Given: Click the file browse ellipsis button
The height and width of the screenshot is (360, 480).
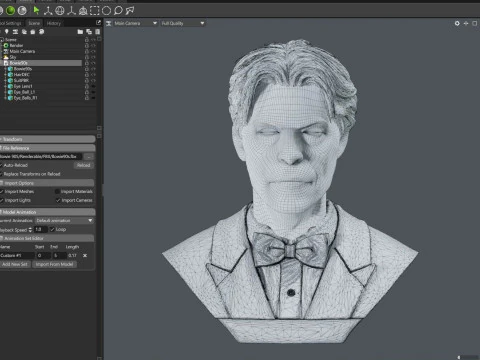Looking at the screenshot, I should (x=89, y=157).
